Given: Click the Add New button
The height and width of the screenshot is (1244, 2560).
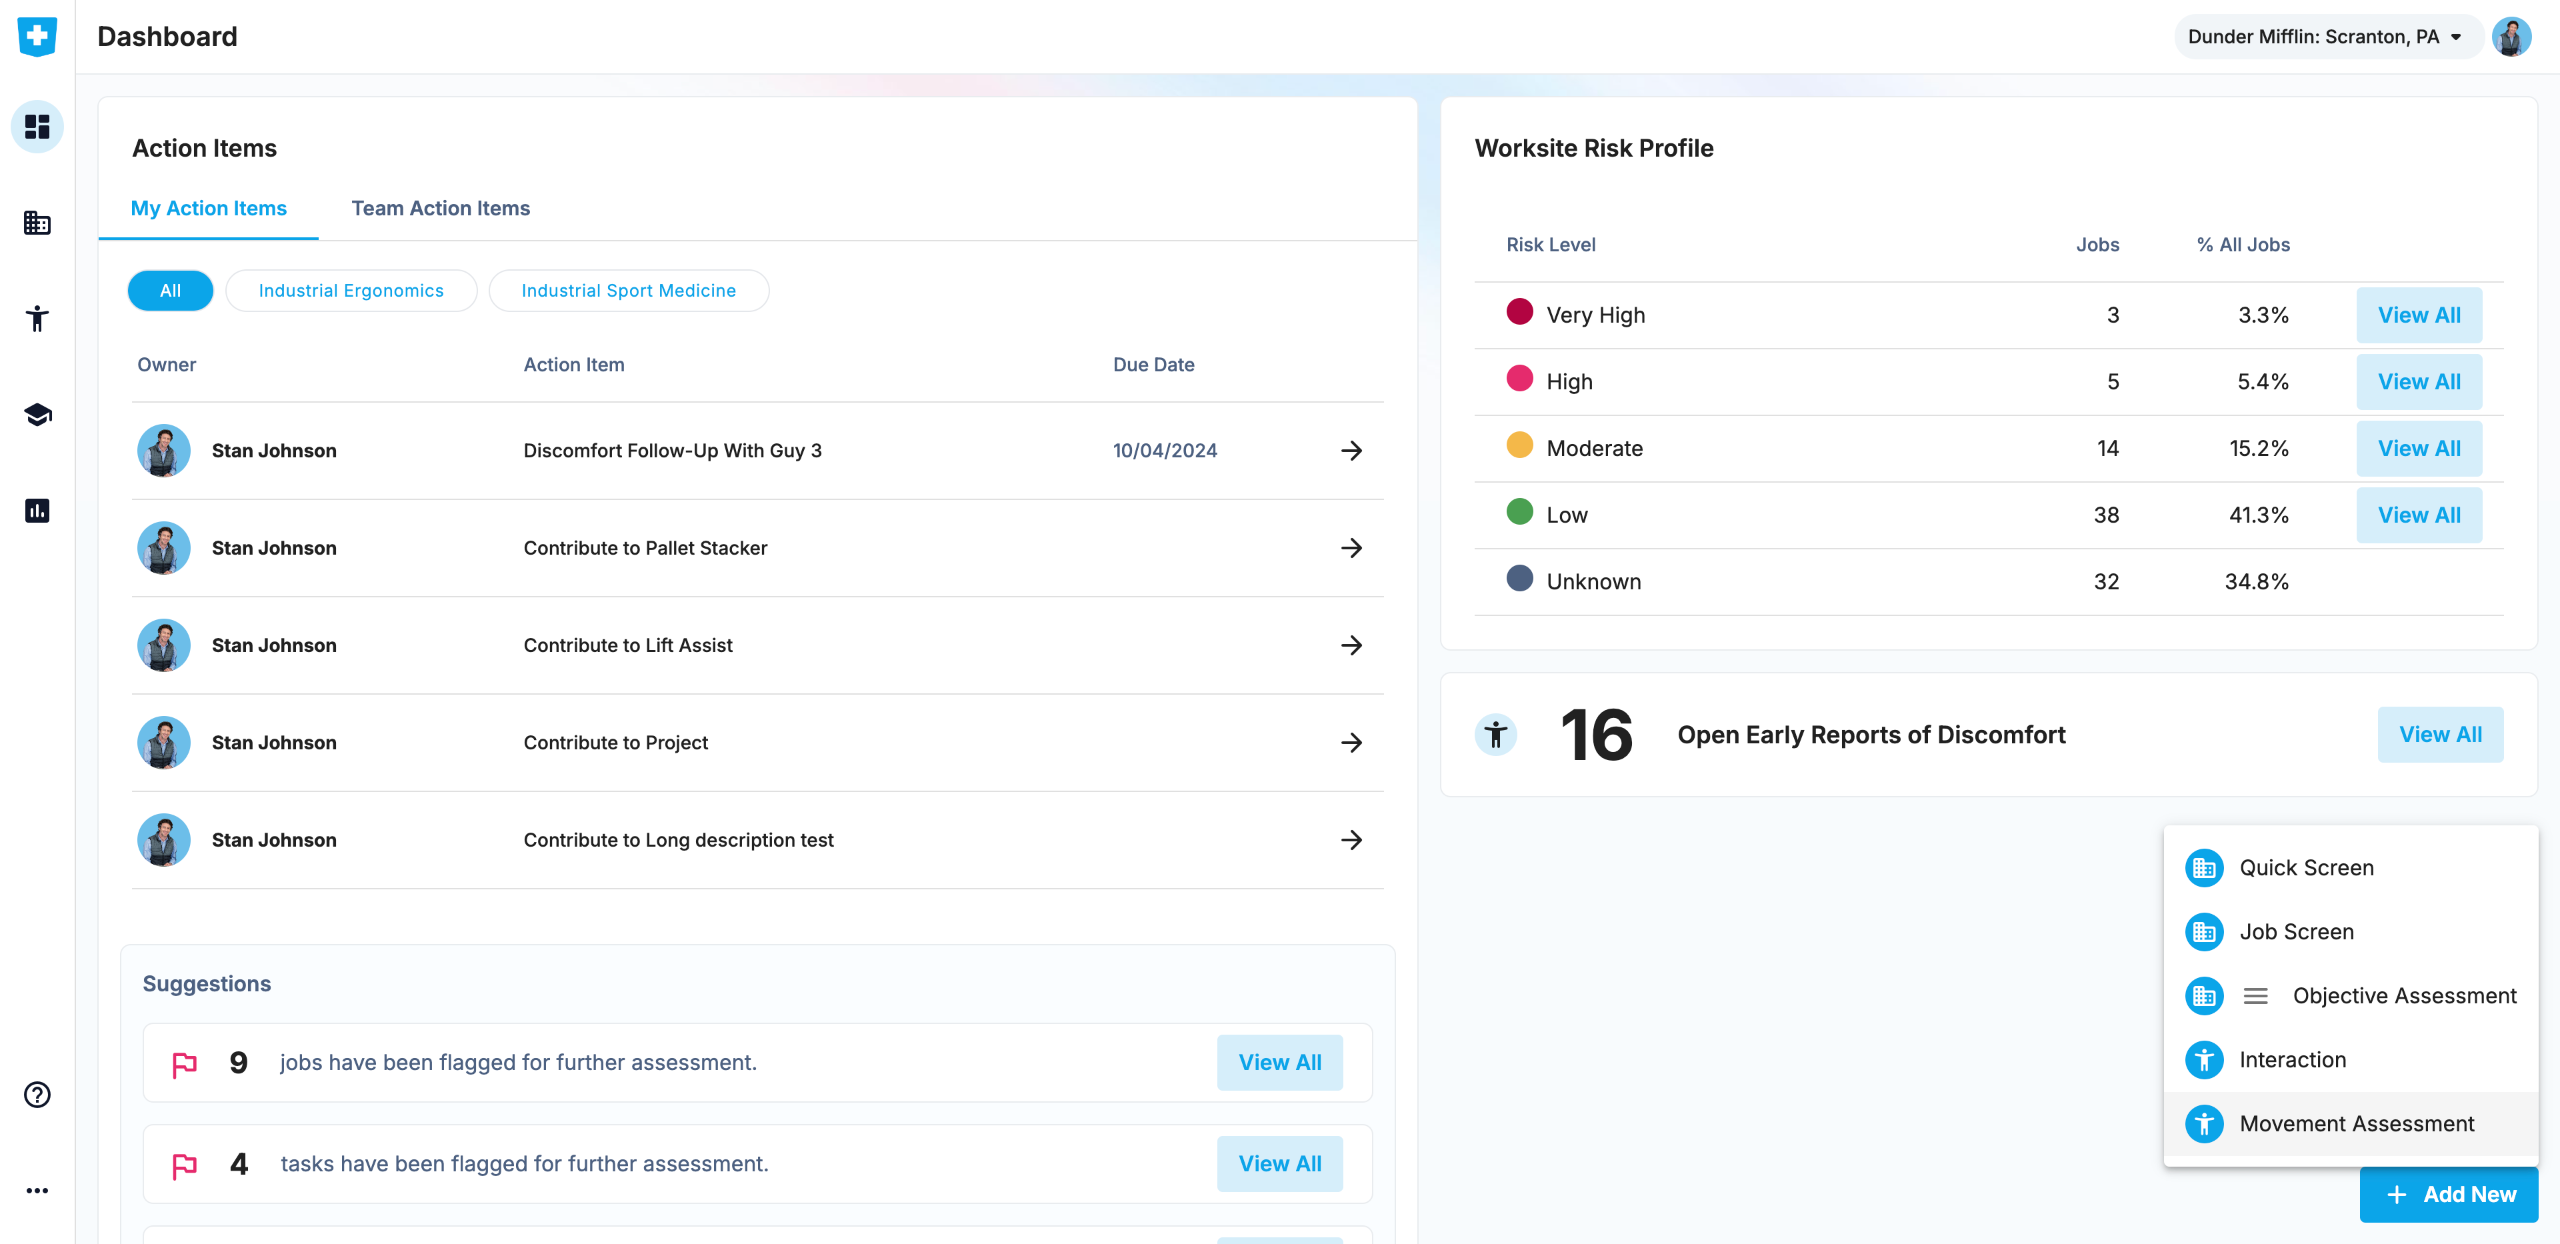Looking at the screenshot, I should click(x=2449, y=1194).
